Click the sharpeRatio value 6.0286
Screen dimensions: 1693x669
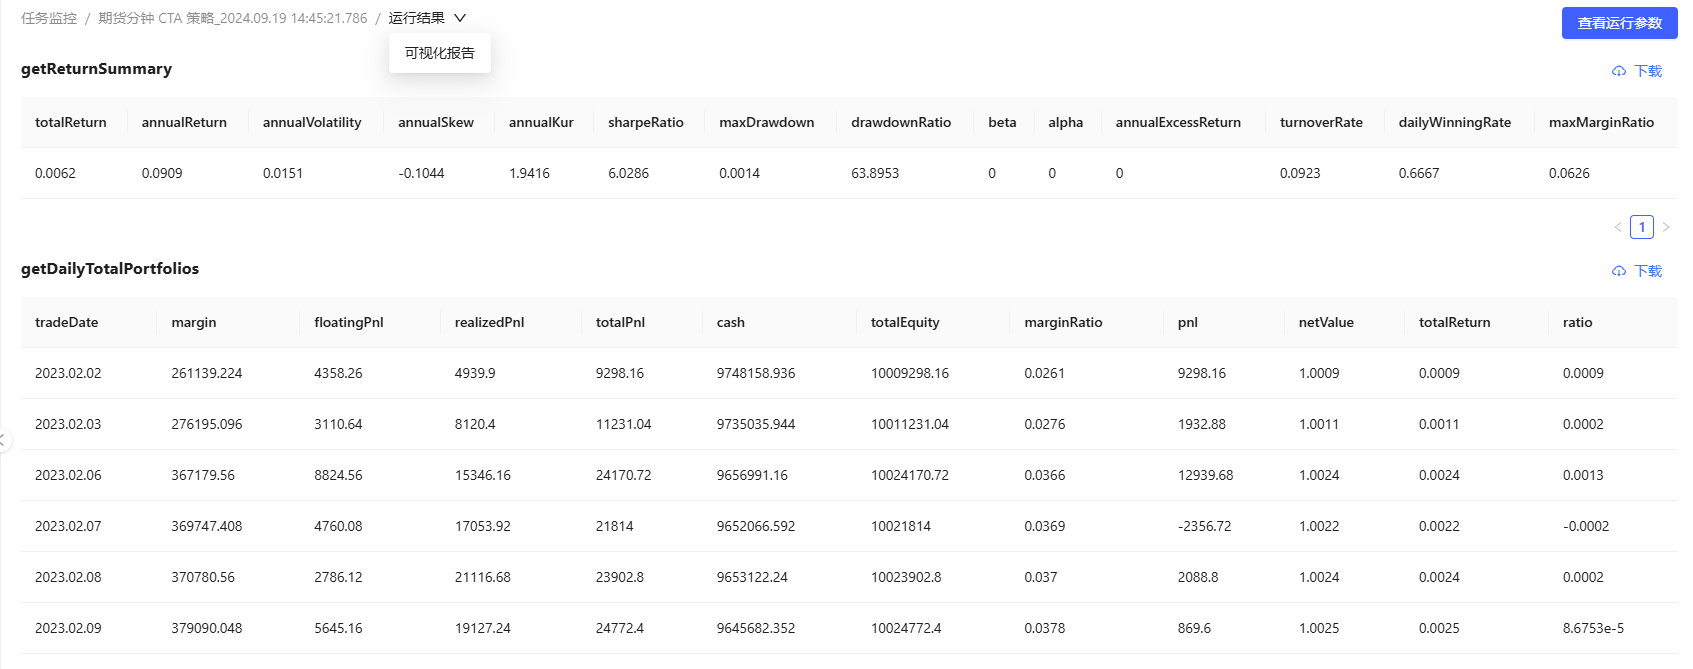(x=628, y=173)
